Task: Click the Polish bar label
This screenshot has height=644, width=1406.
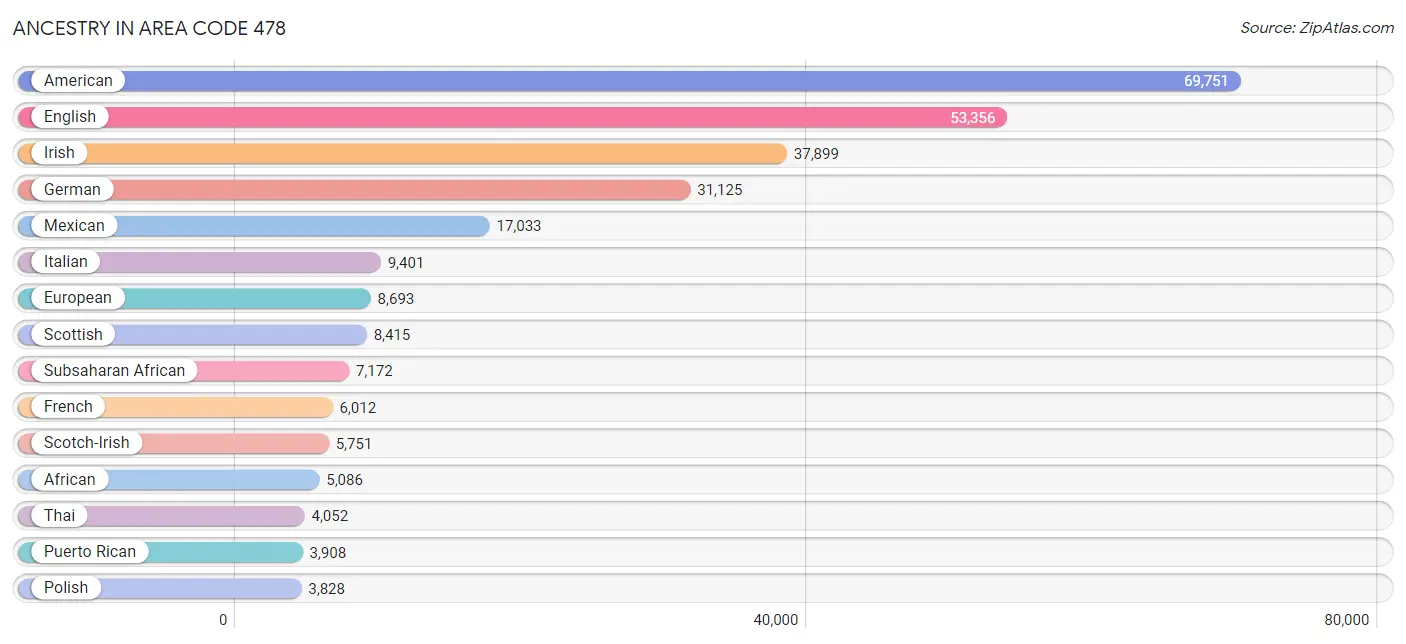Action: pos(66,588)
